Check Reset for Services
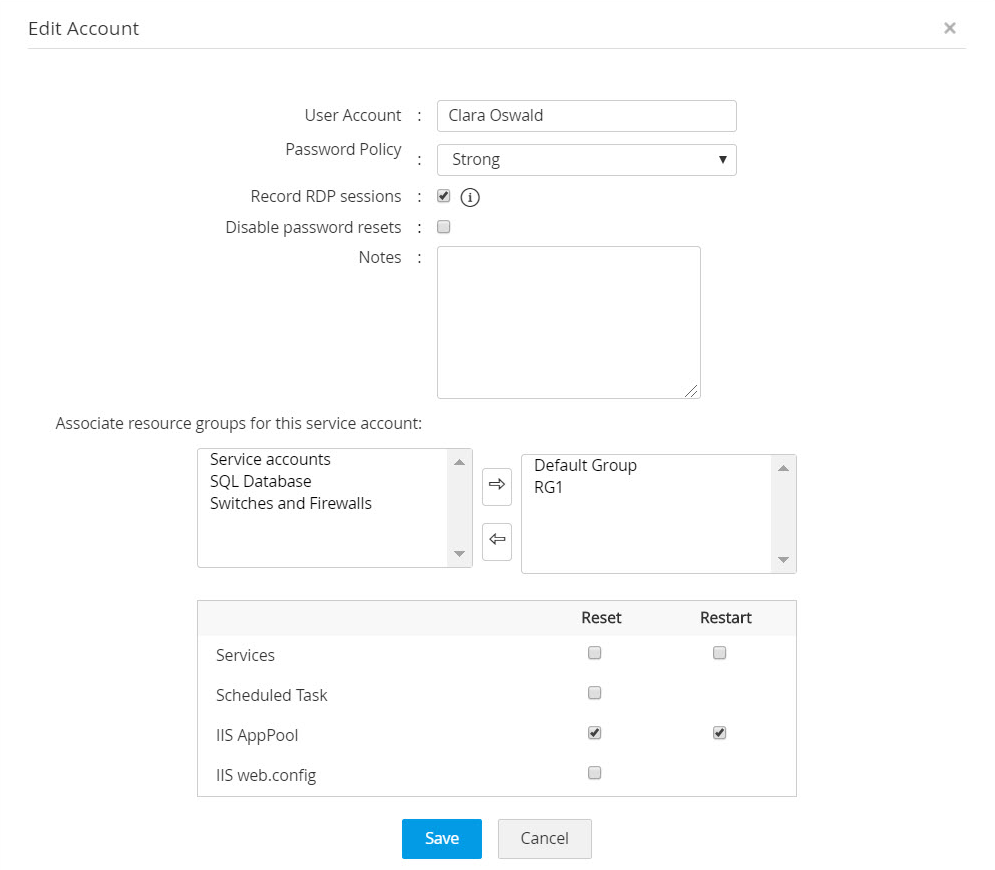Screen dimensions: 995x870 pyautogui.click(x=595, y=653)
